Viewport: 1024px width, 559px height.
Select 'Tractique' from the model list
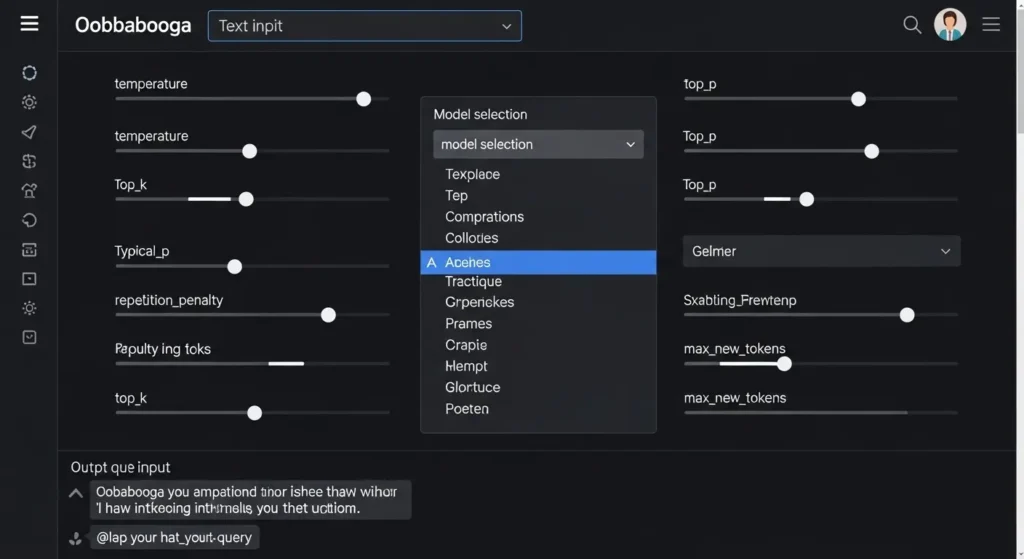[473, 281]
